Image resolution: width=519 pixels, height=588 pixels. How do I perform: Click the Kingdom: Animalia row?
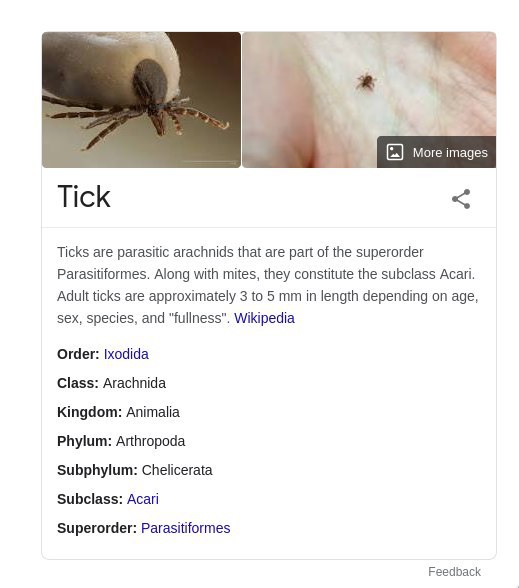[118, 412]
